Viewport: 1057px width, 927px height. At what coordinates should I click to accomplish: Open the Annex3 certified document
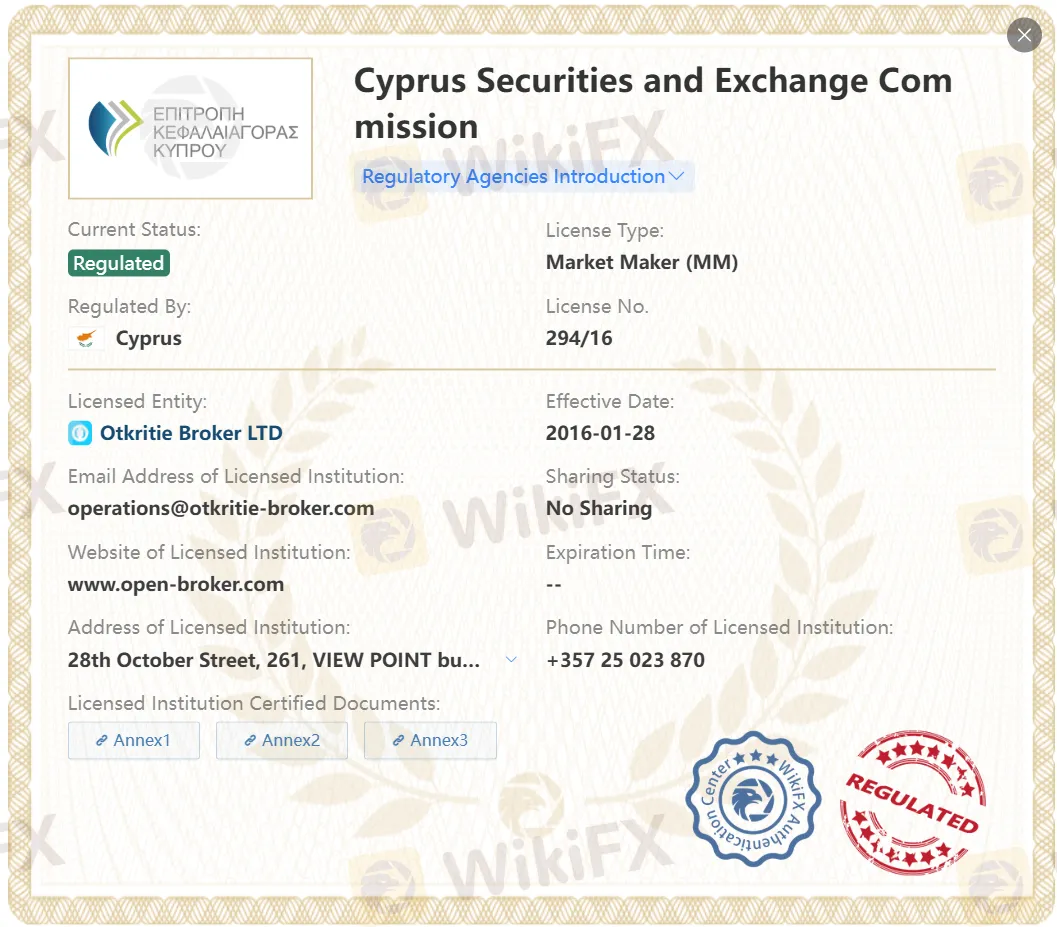[x=430, y=740]
